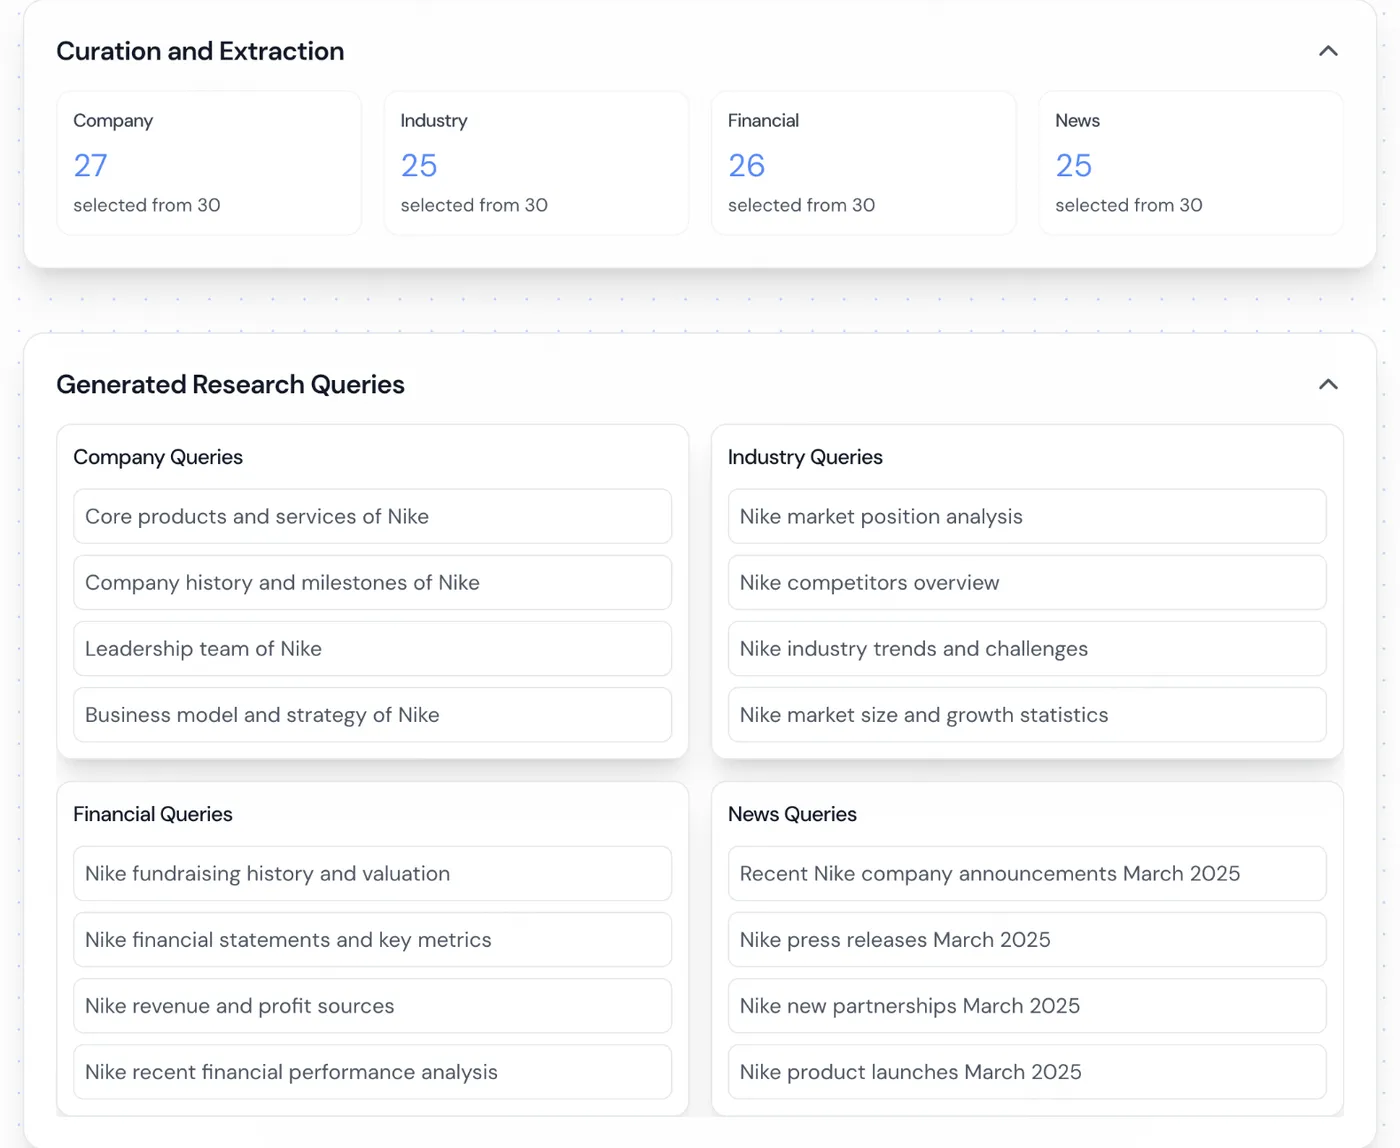Screen dimensions: 1400x1148
Task: Click the Company curation stat card
Action: point(209,163)
